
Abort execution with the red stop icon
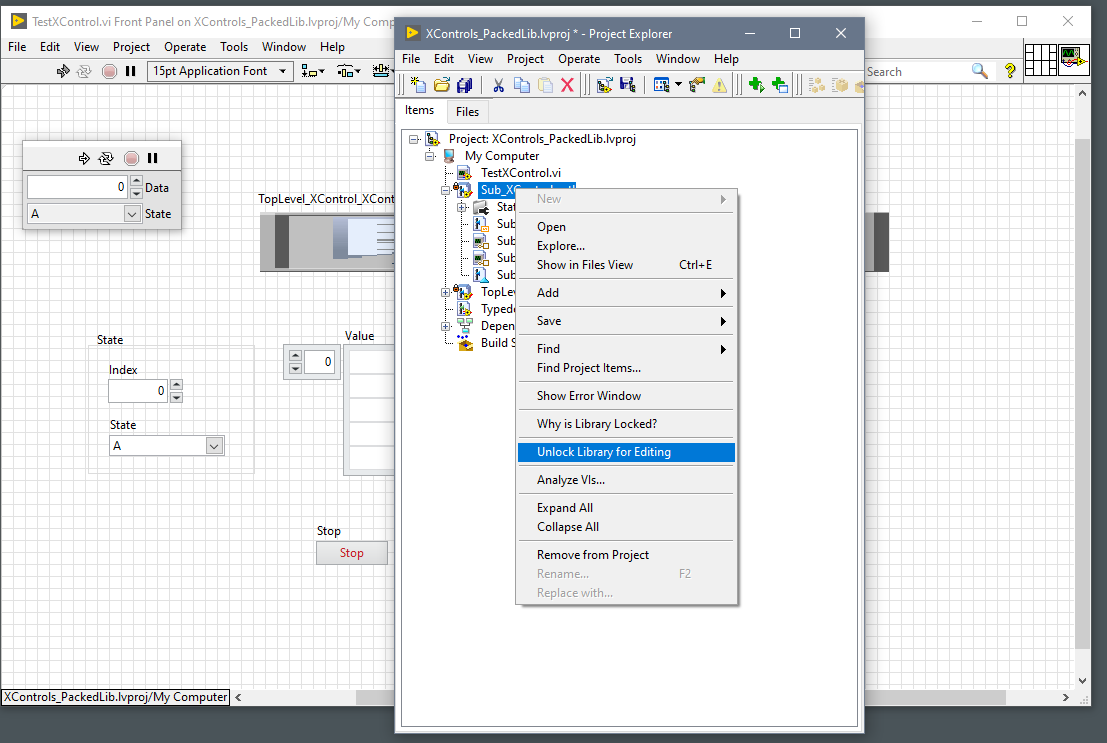[x=109, y=71]
